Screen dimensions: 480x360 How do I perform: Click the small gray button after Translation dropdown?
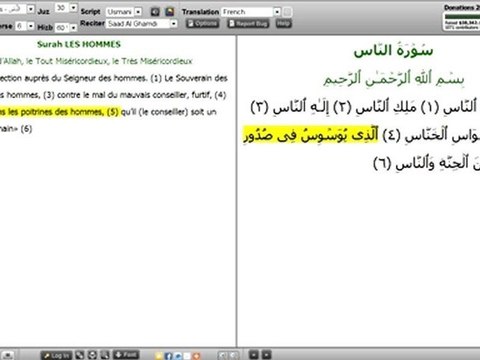pos(287,12)
